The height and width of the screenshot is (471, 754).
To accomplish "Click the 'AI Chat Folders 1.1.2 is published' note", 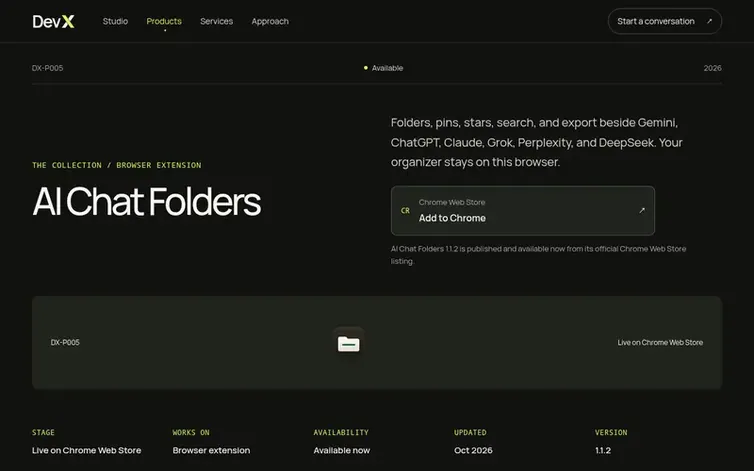I will [538, 255].
